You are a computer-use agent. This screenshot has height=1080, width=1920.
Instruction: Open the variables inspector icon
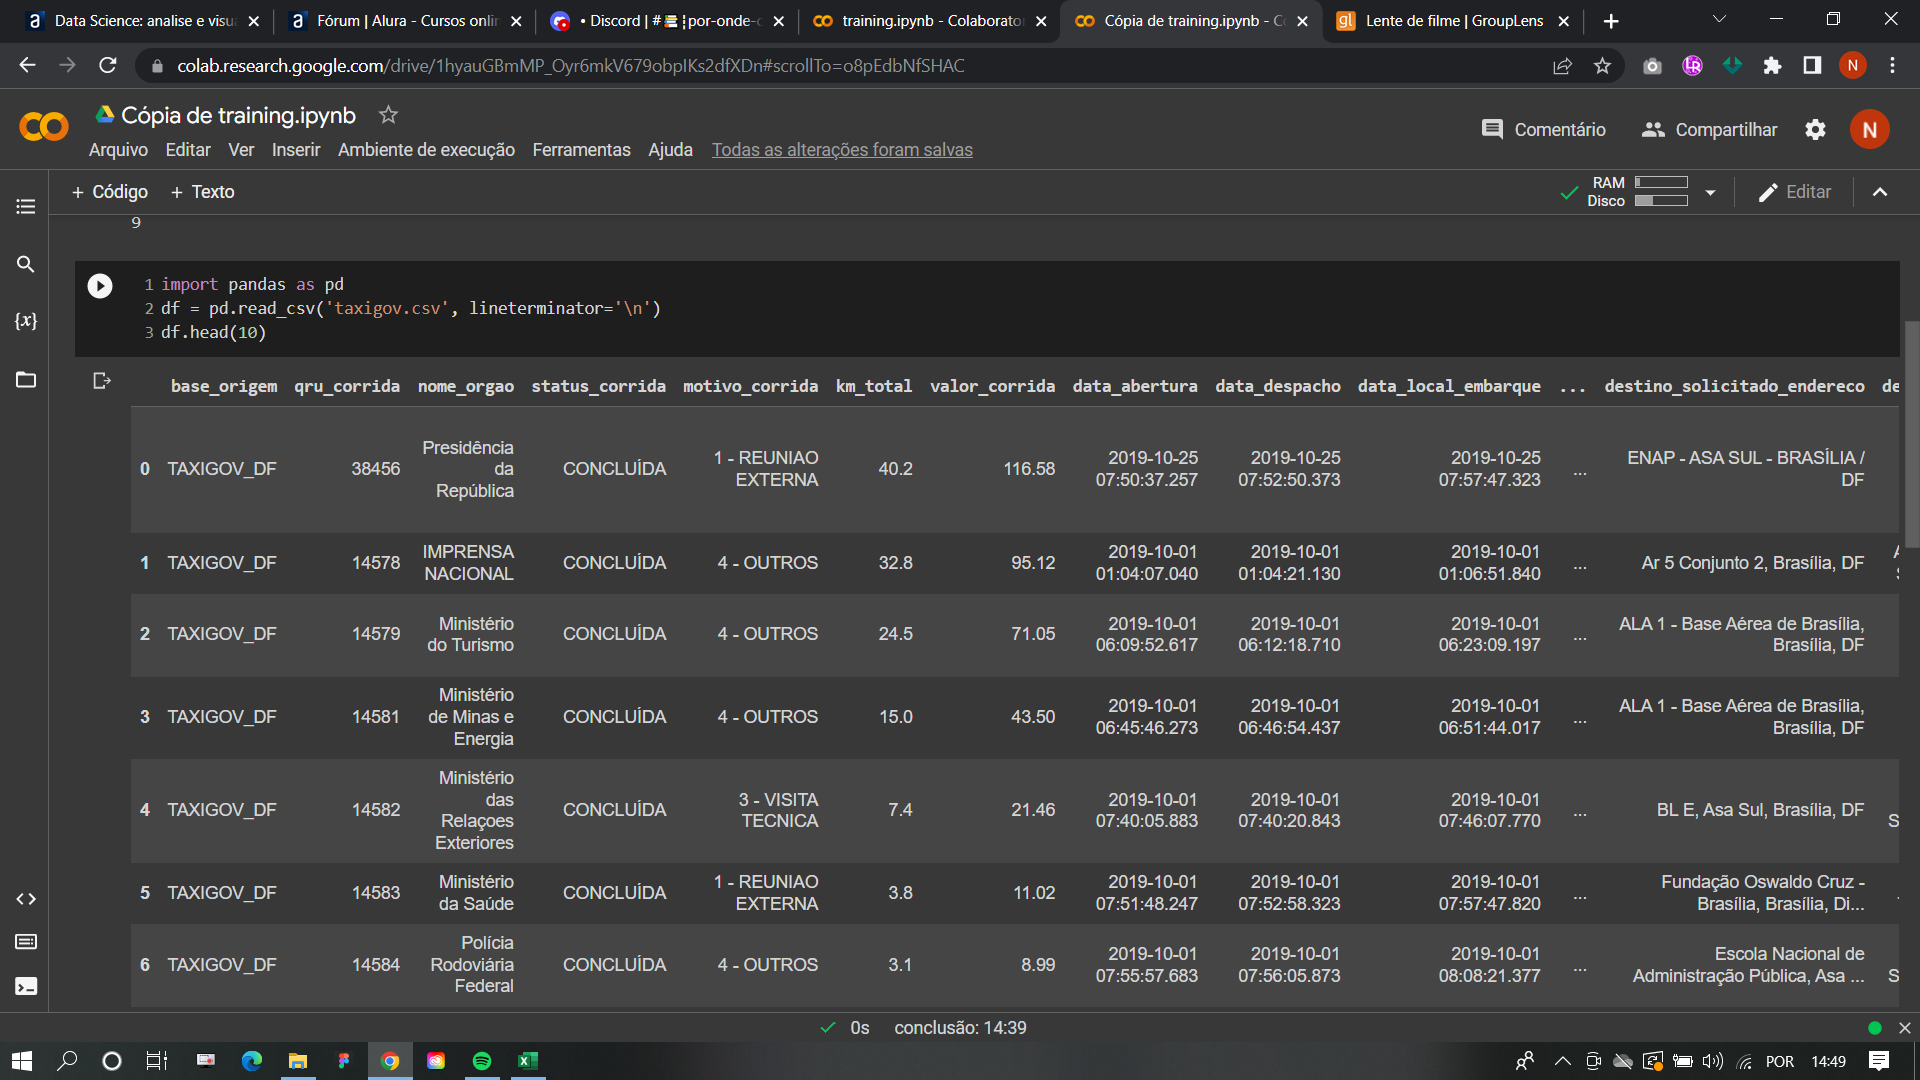(26, 321)
